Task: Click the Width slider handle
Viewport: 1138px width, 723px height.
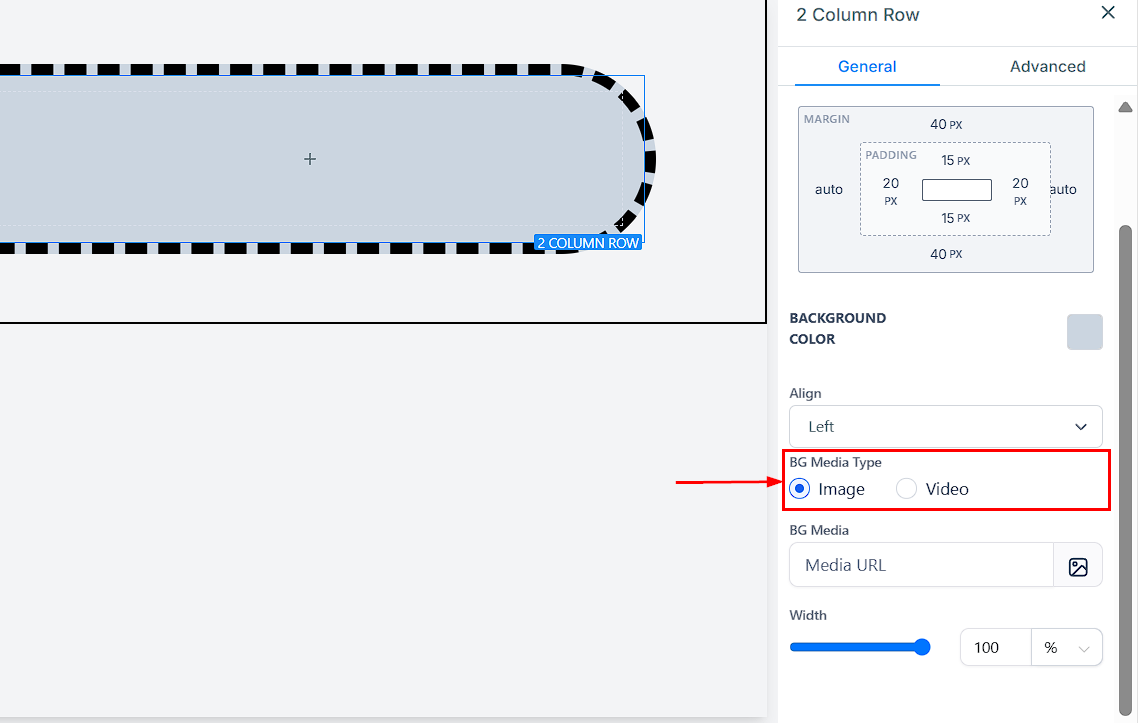Action: (x=921, y=647)
